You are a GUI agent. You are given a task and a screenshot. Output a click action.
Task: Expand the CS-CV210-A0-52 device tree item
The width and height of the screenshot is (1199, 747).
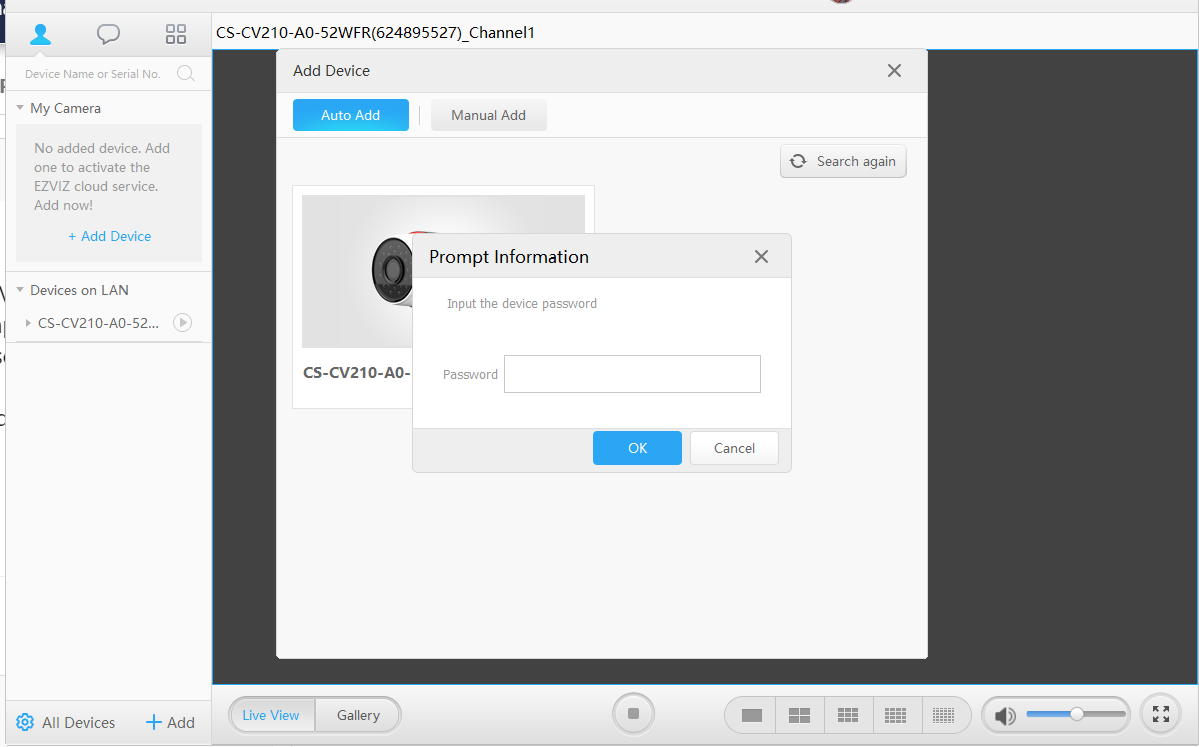28,323
